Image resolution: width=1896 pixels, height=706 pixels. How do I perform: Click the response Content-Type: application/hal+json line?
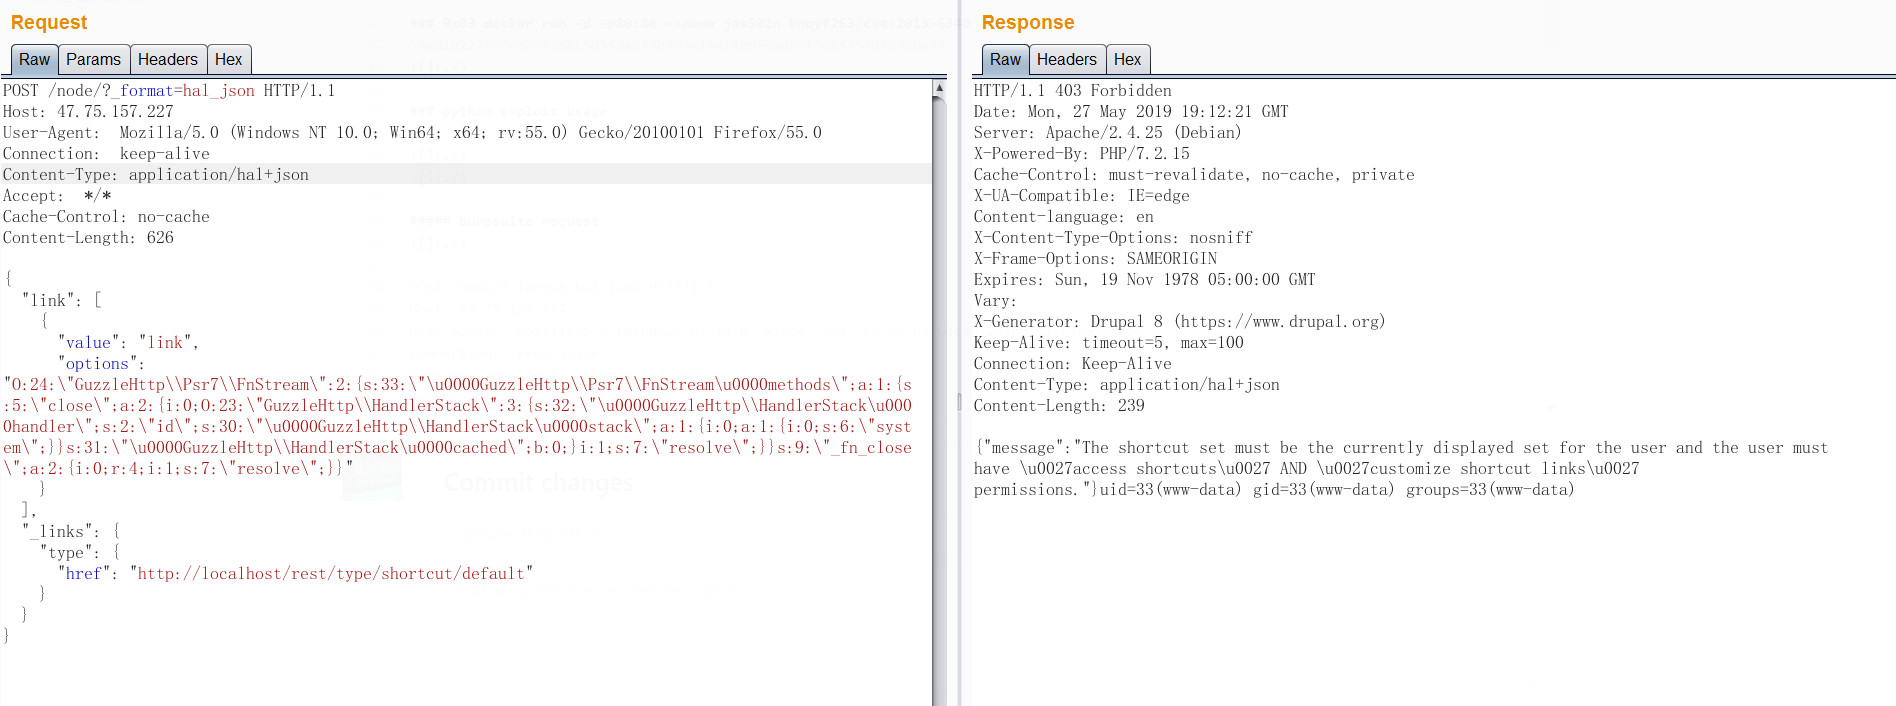[1127, 385]
